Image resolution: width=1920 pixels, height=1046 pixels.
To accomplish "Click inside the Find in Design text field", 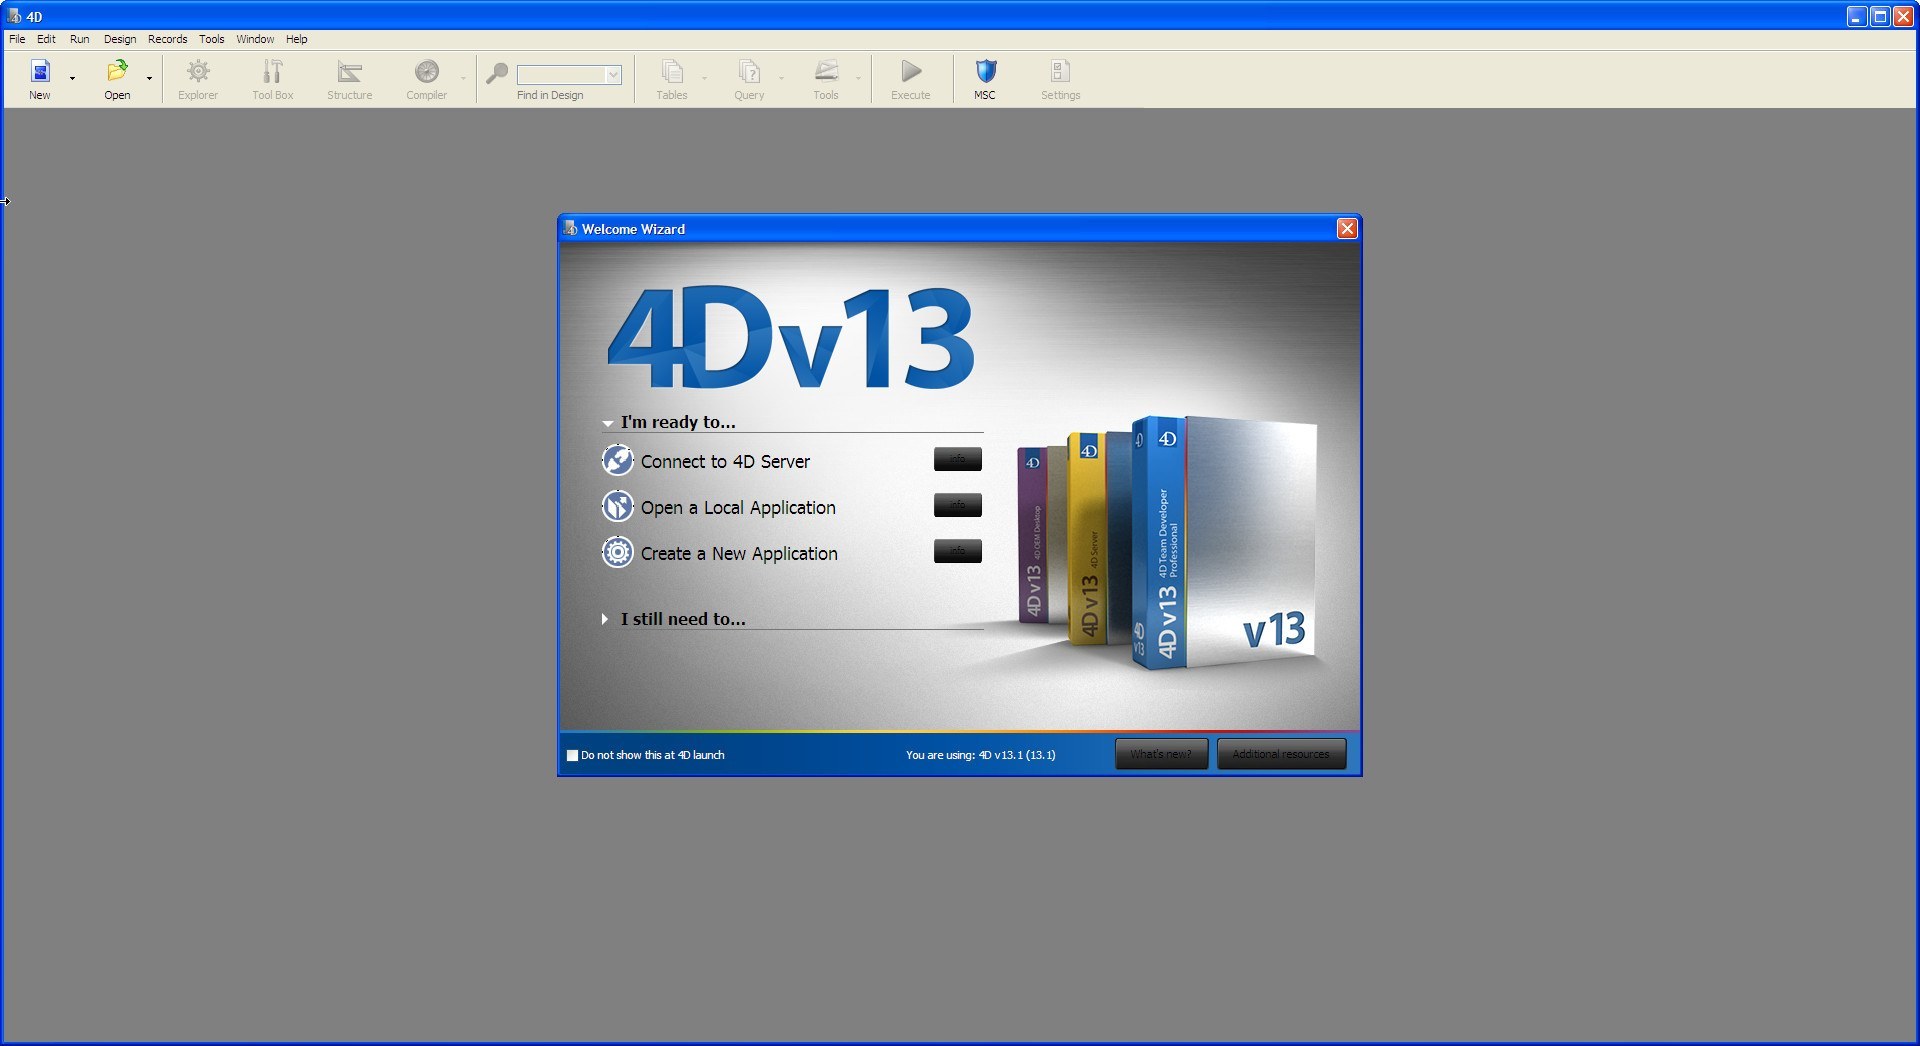I will tap(561, 75).
